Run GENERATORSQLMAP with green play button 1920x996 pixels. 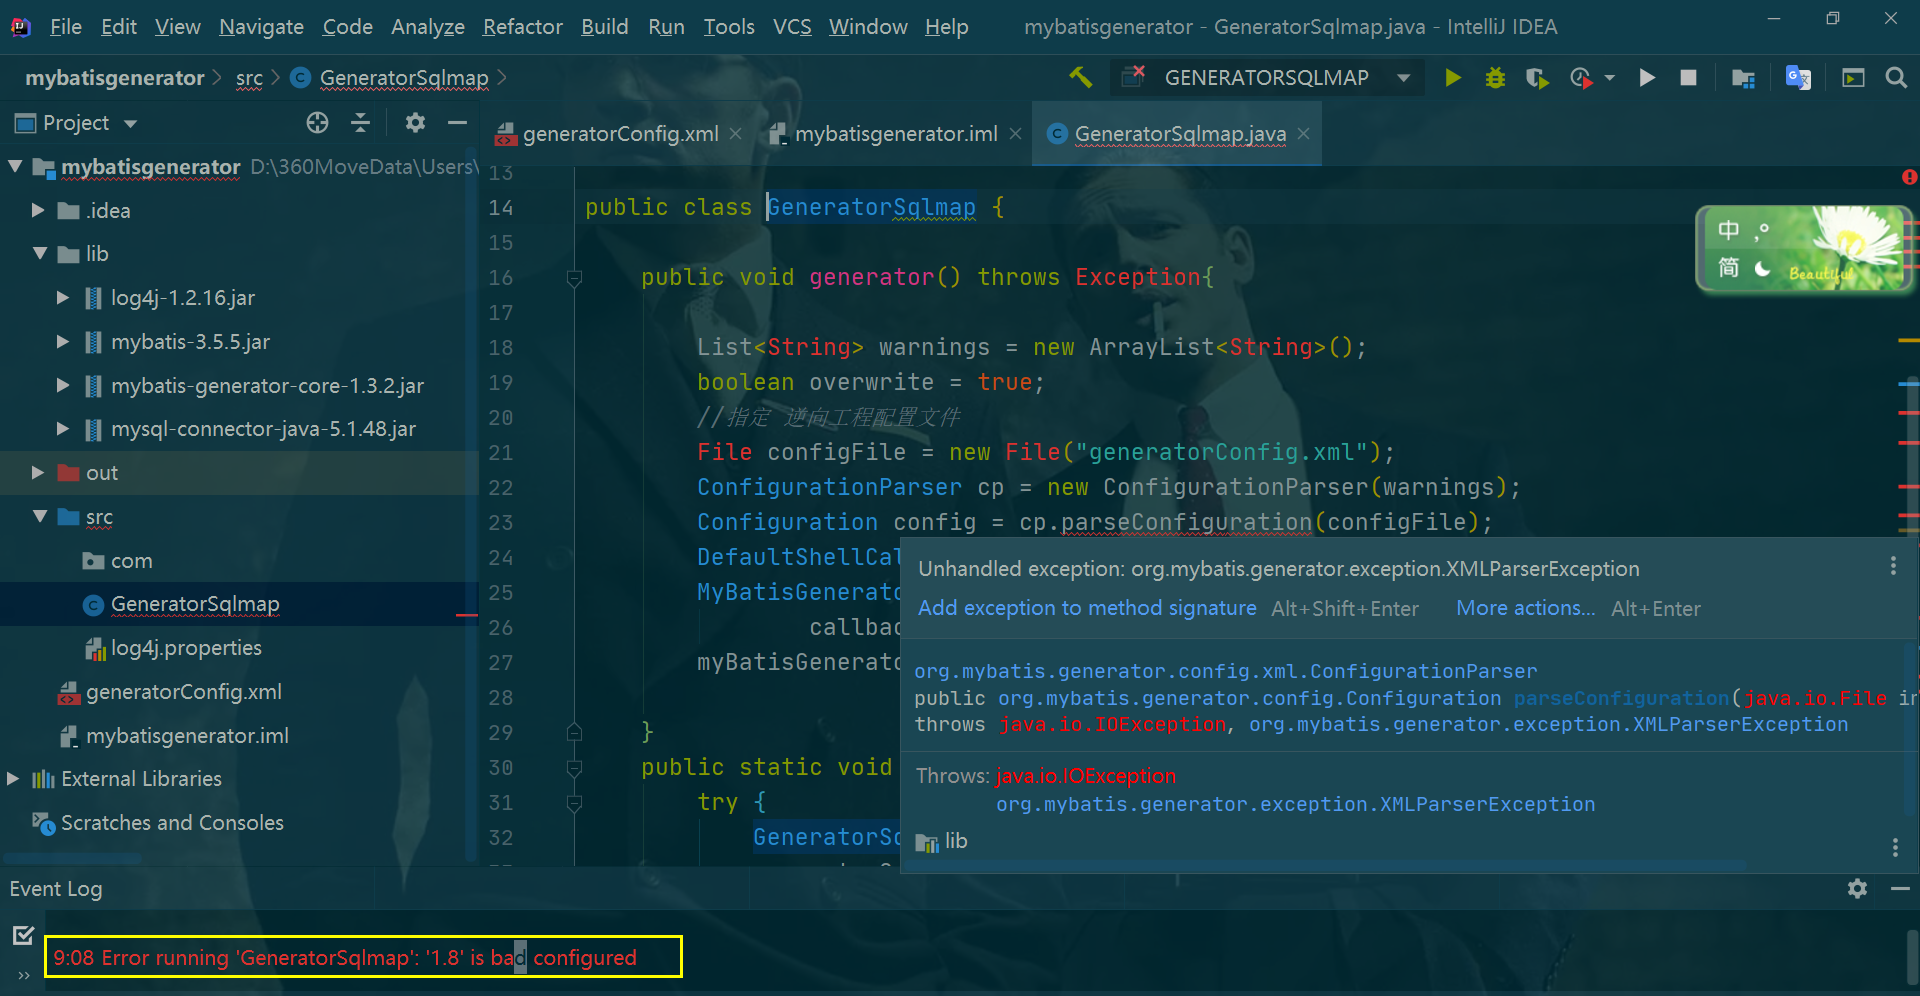pos(1453,77)
